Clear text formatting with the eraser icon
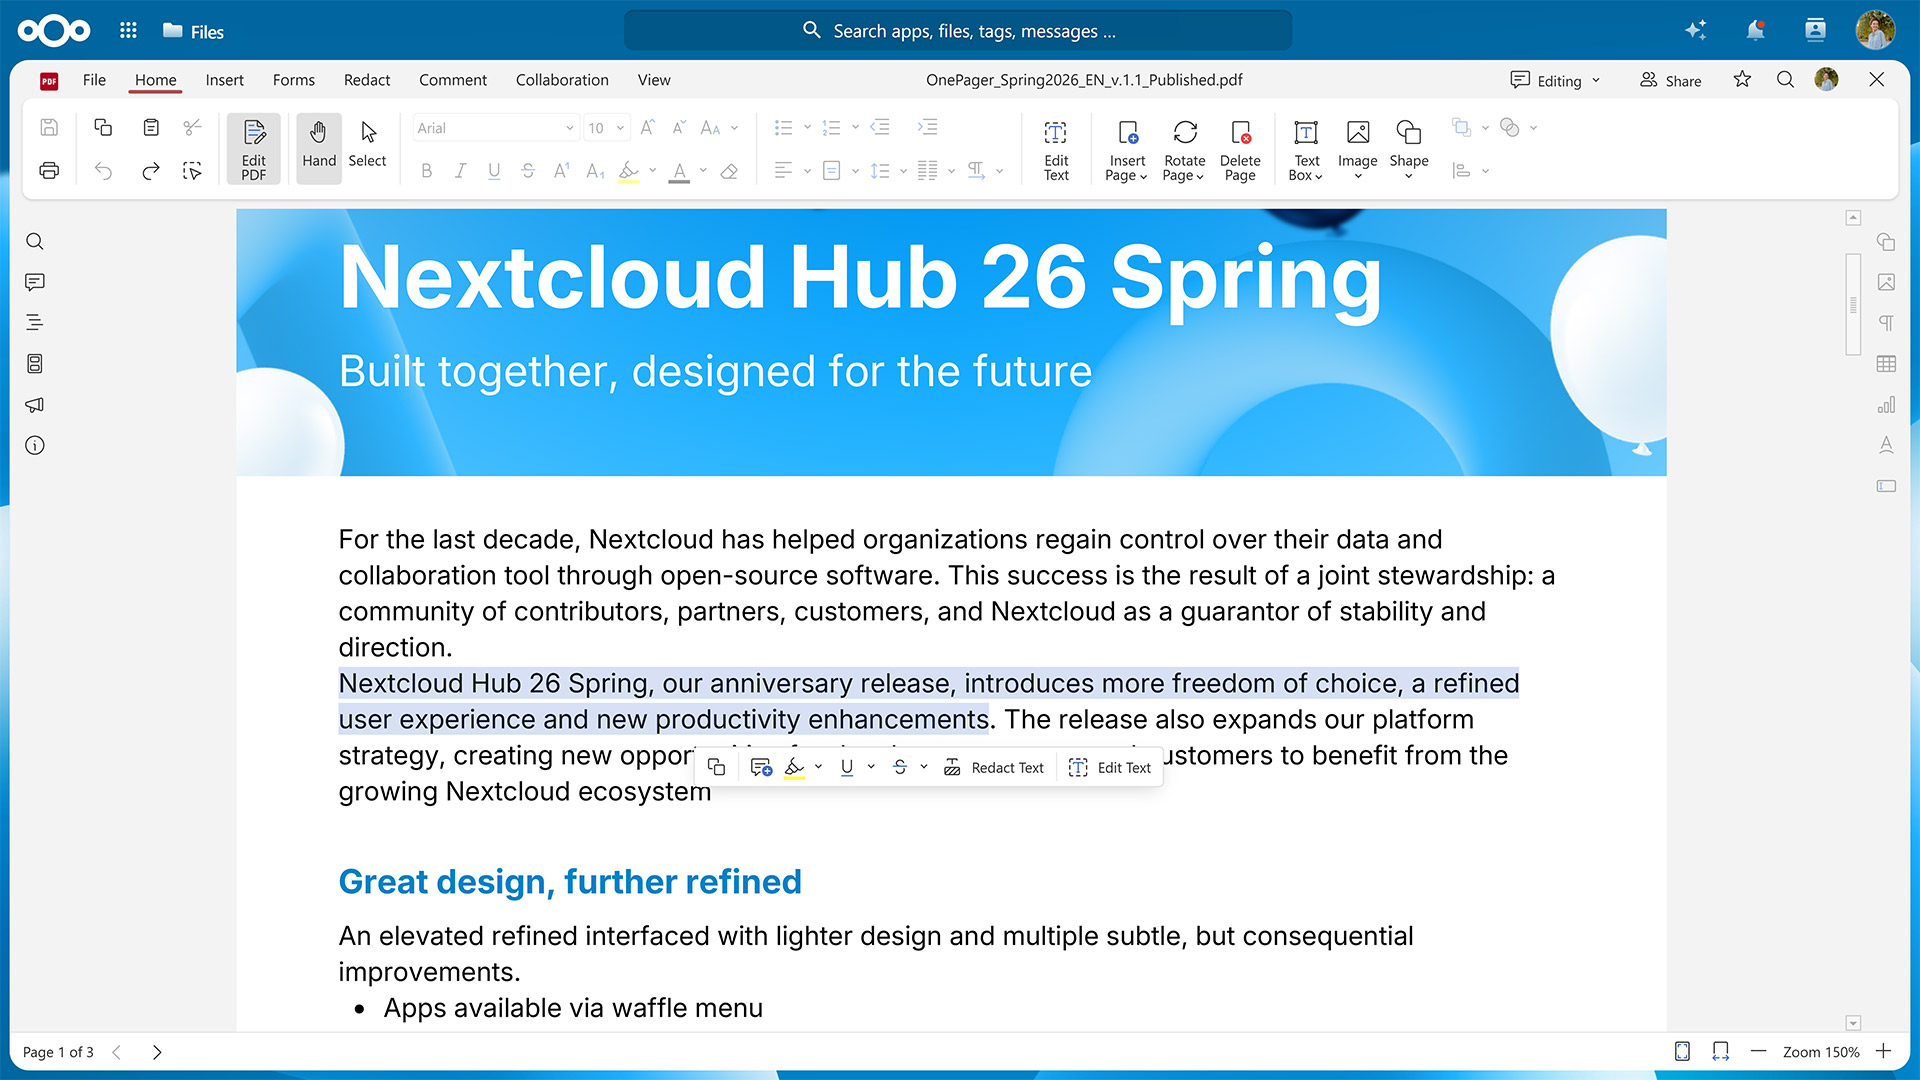 pyautogui.click(x=729, y=171)
